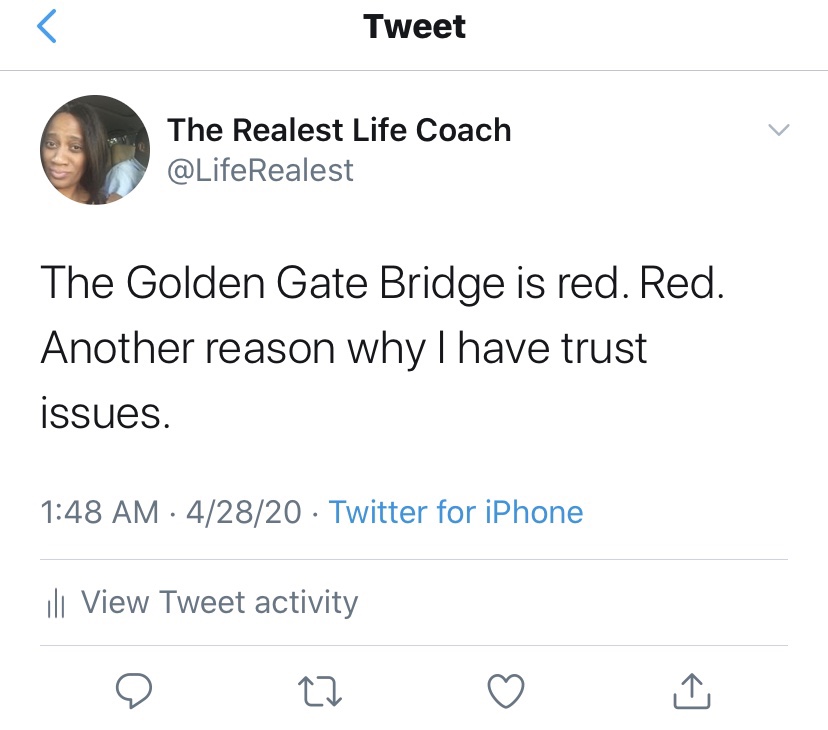Click the tweet activity bar chart icon
Image resolution: width=828 pixels, height=730 pixels.
[56, 603]
